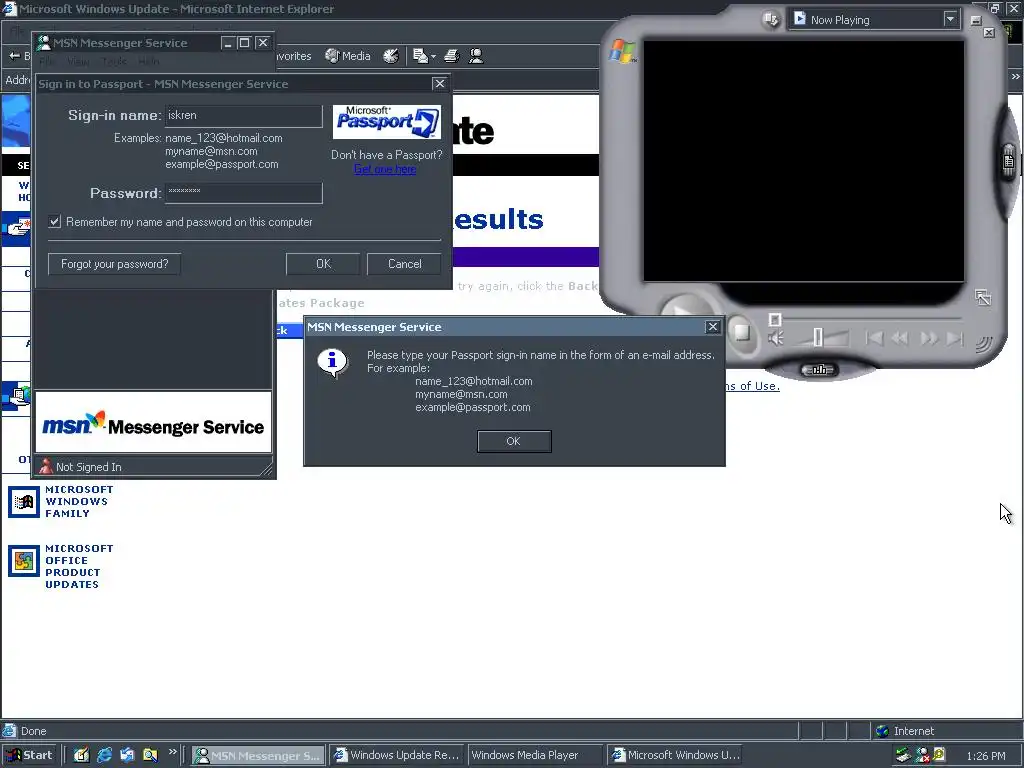
Task: Open the View menu in MSN Messenger
Action: coord(78,61)
